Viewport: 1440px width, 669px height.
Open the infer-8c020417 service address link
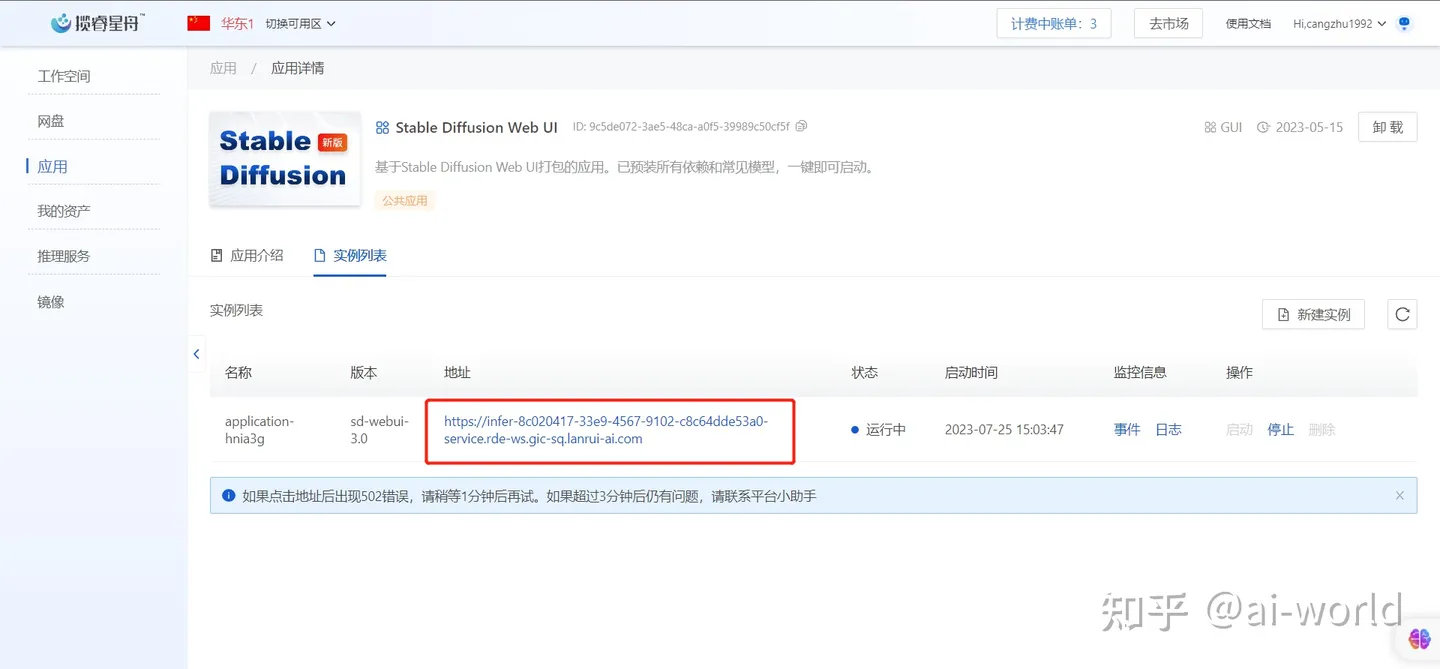coord(606,430)
